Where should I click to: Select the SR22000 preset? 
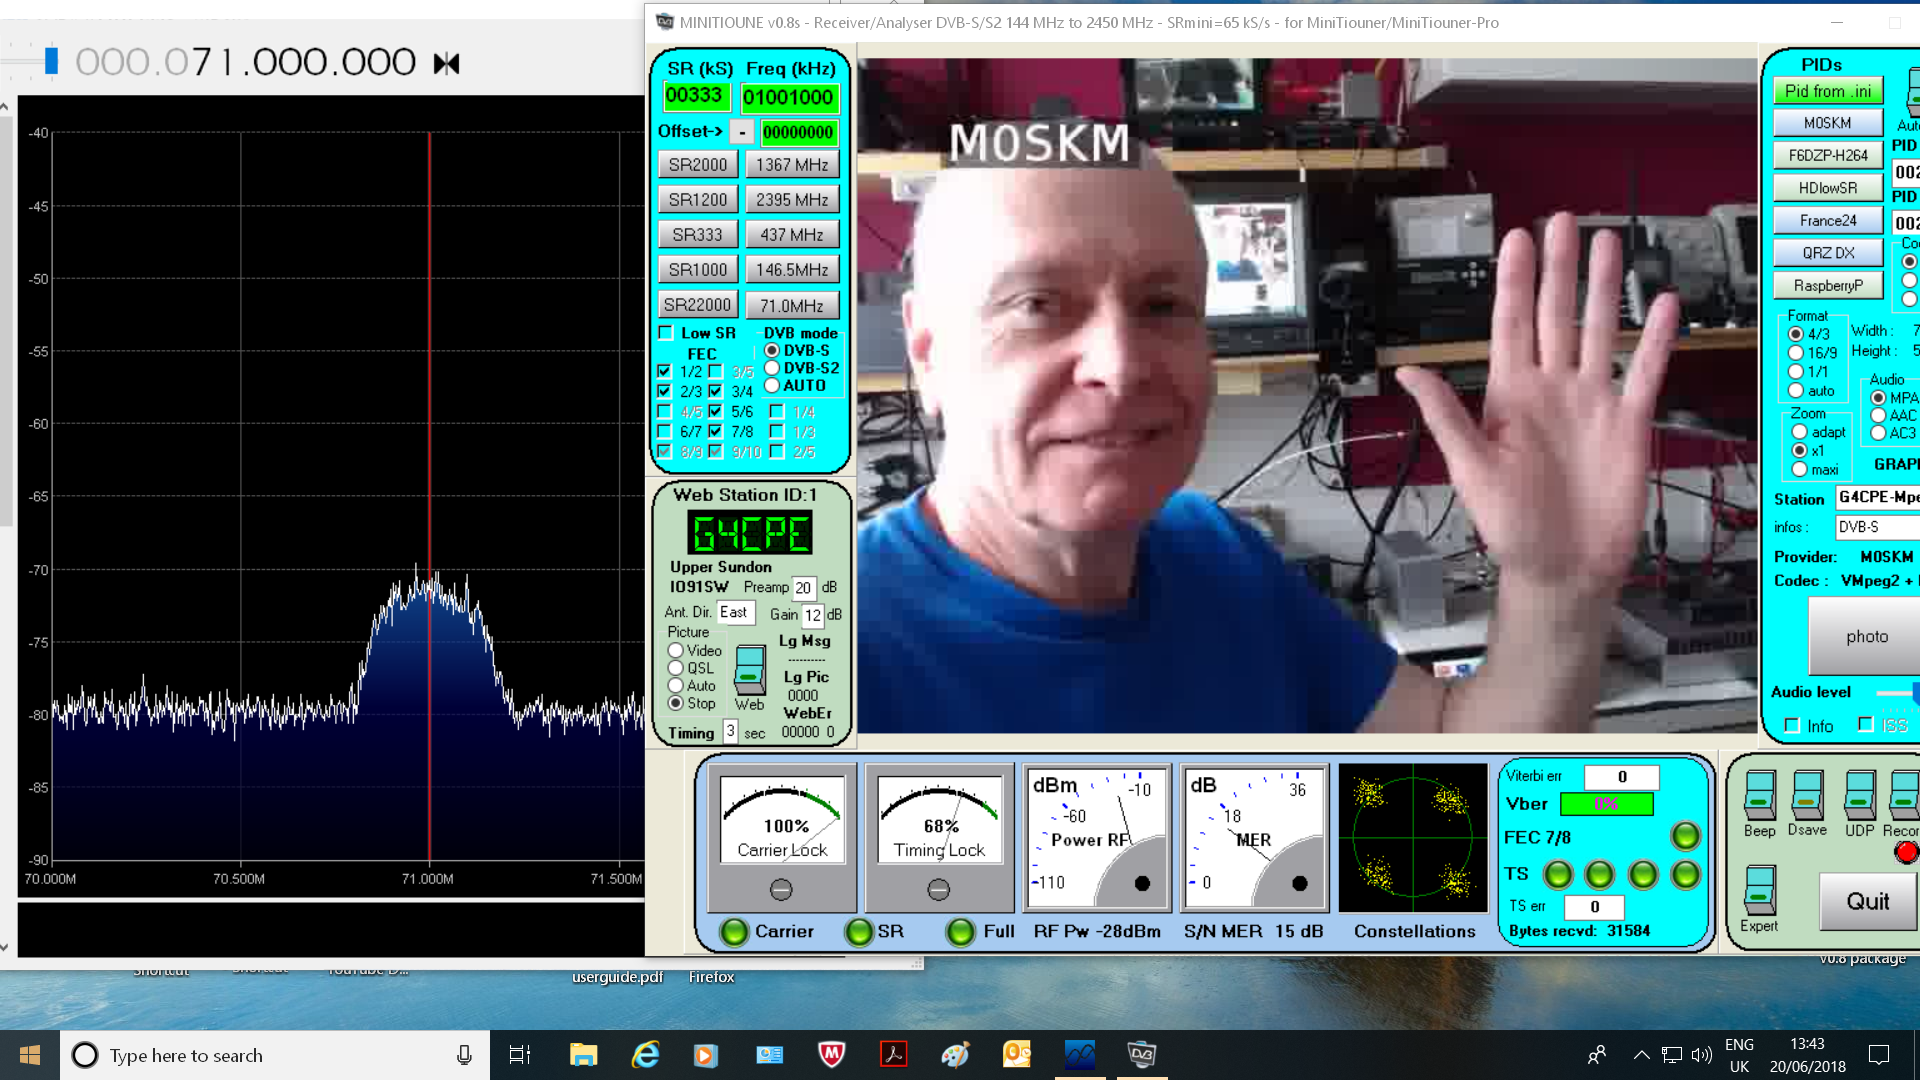[x=698, y=305]
